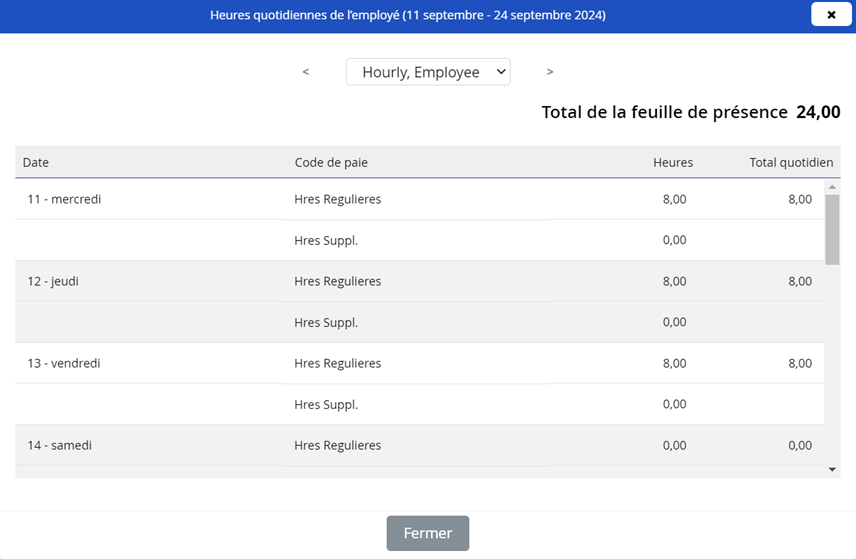Click the "Total quotidien" column header
The image size is (856, 559).
coord(790,162)
